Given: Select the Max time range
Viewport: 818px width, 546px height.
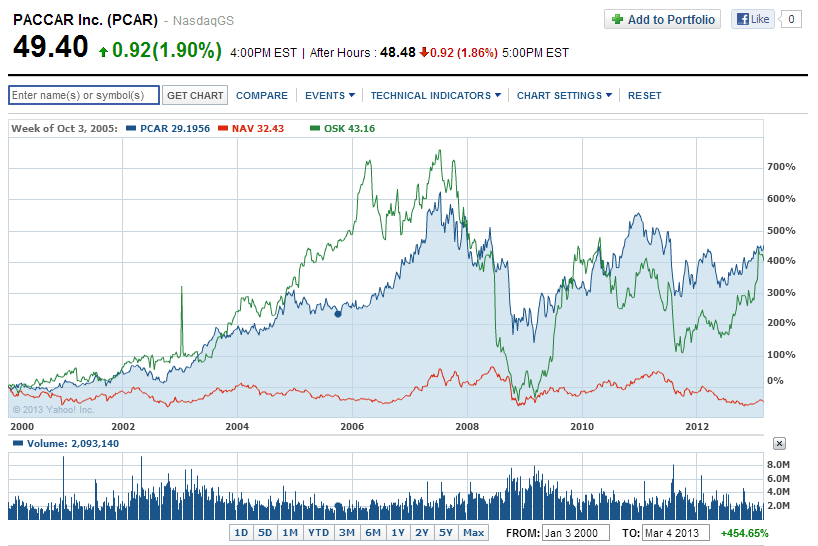Looking at the screenshot, I should [473, 532].
